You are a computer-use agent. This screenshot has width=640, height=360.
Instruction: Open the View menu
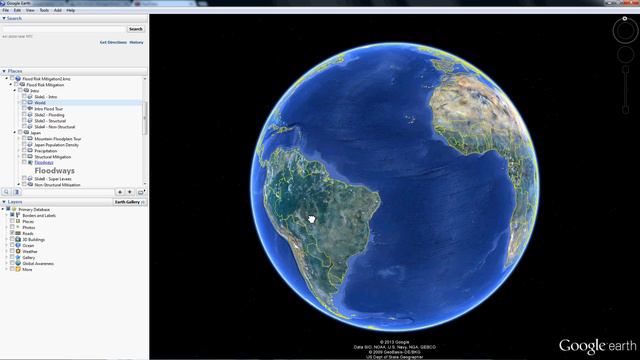[30, 10]
